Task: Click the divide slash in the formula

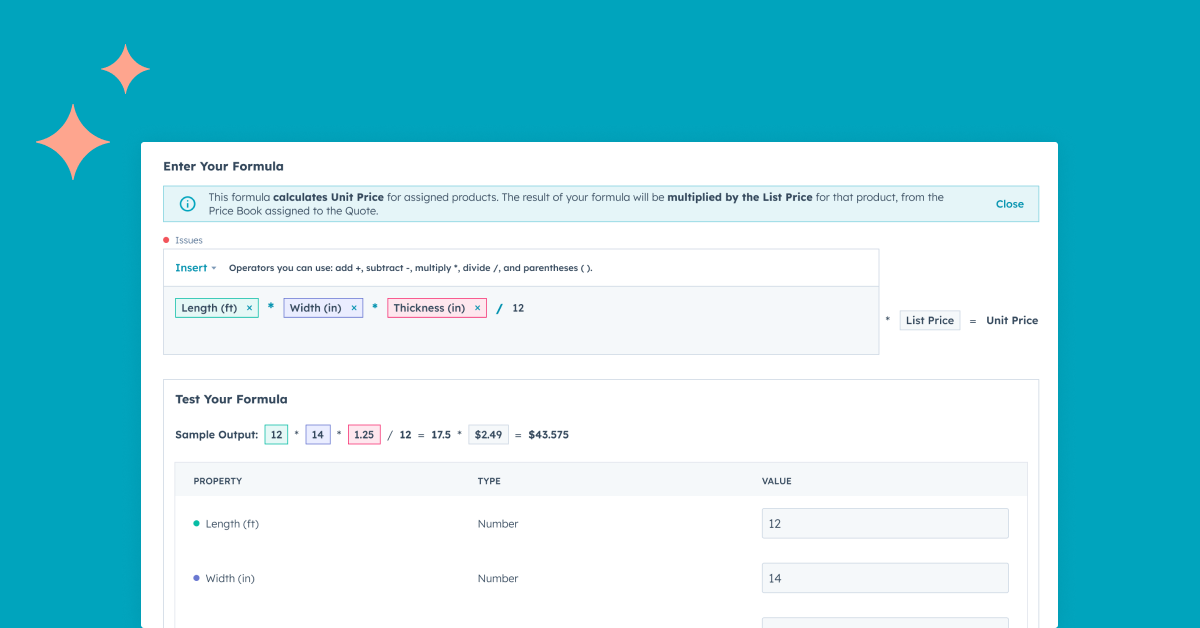Action: 499,307
